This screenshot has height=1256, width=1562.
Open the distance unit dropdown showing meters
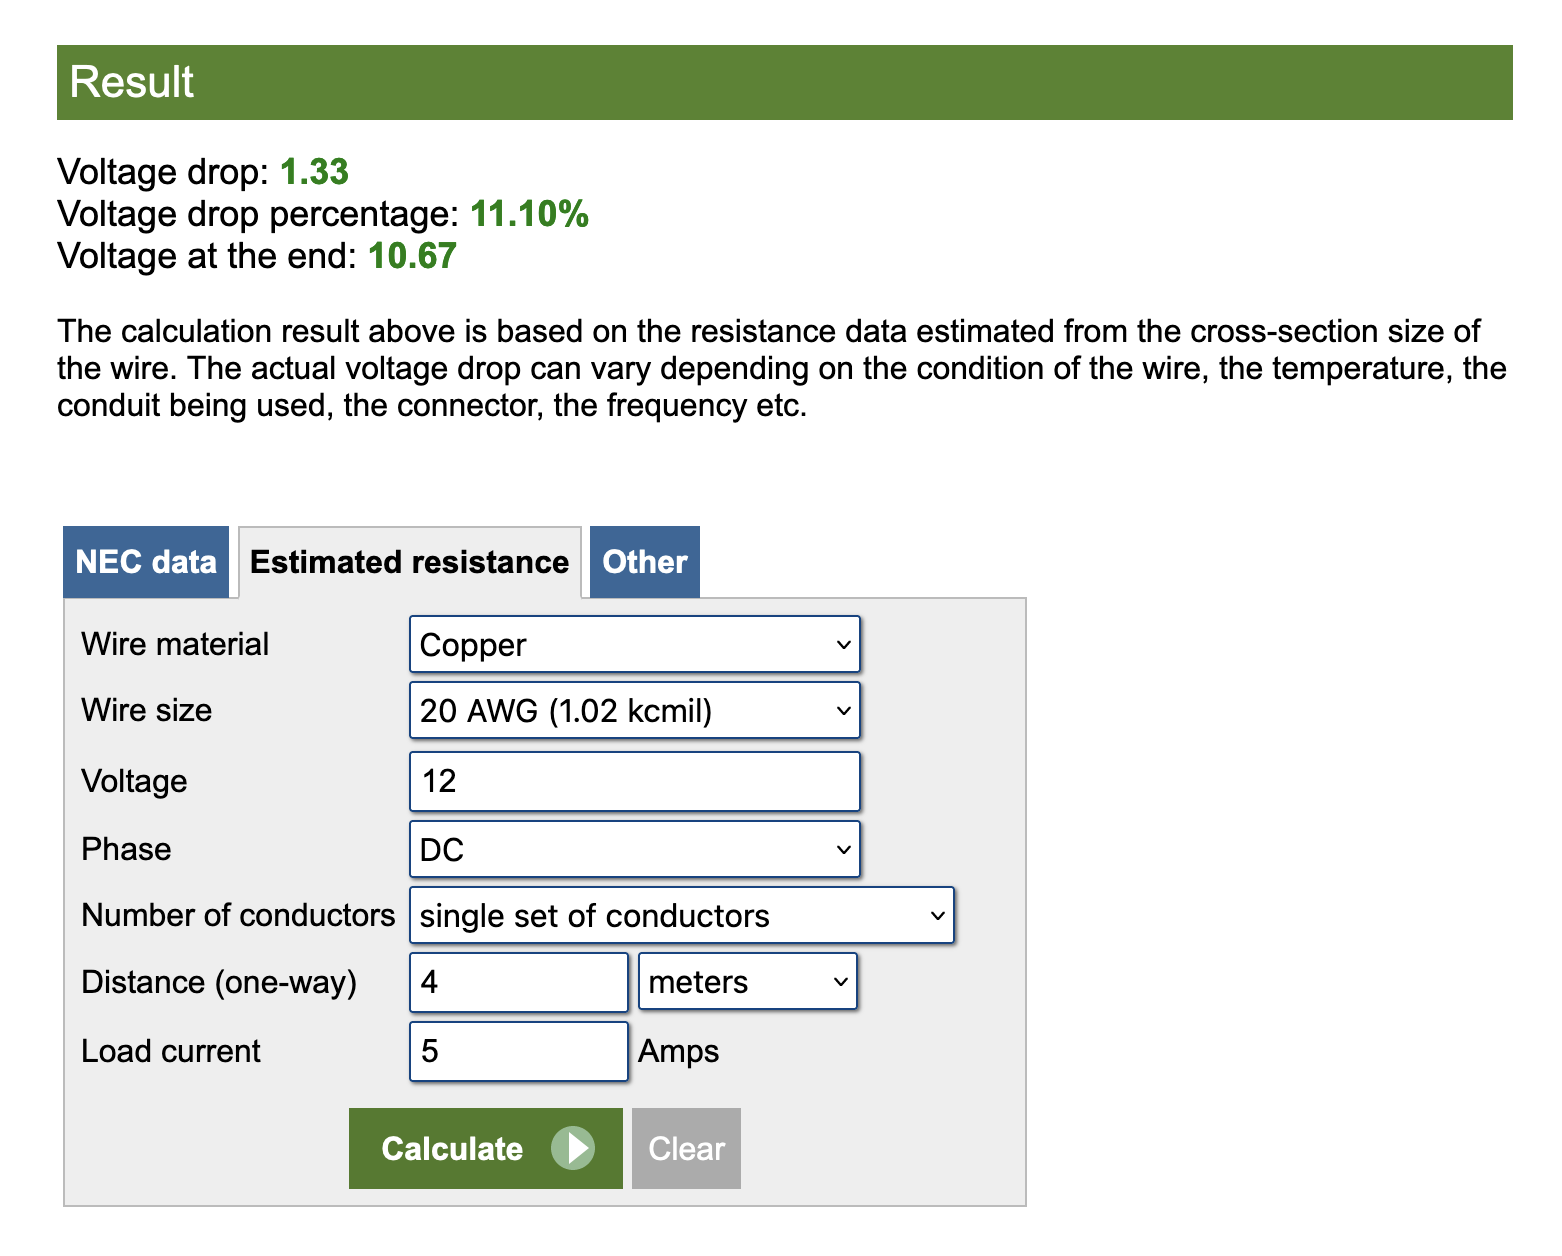point(748,982)
